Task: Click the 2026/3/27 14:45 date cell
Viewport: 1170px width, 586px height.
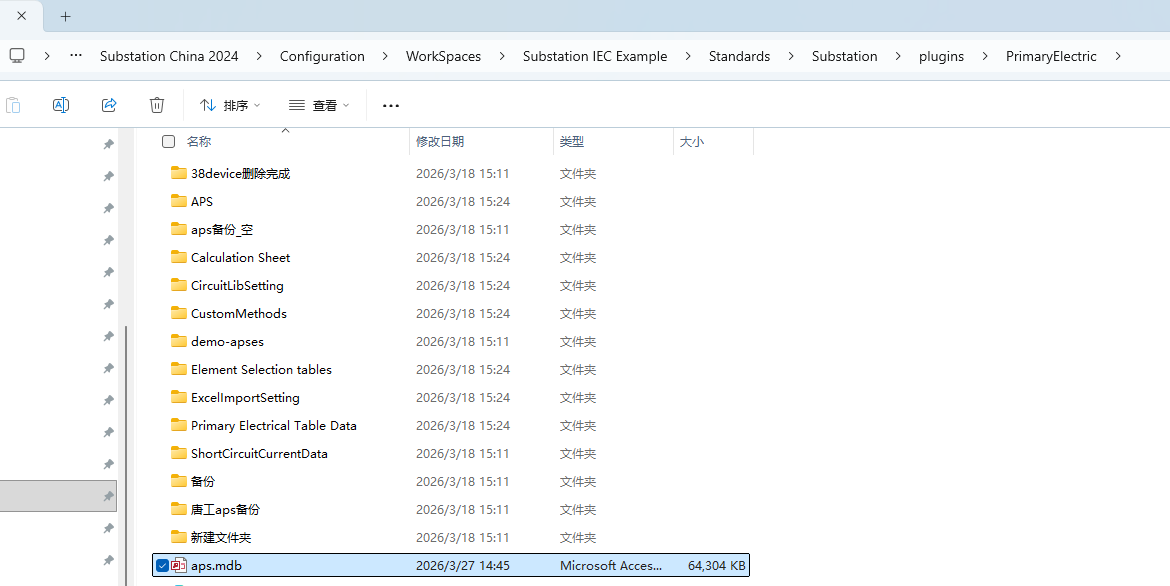Action: tap(463, 565)
